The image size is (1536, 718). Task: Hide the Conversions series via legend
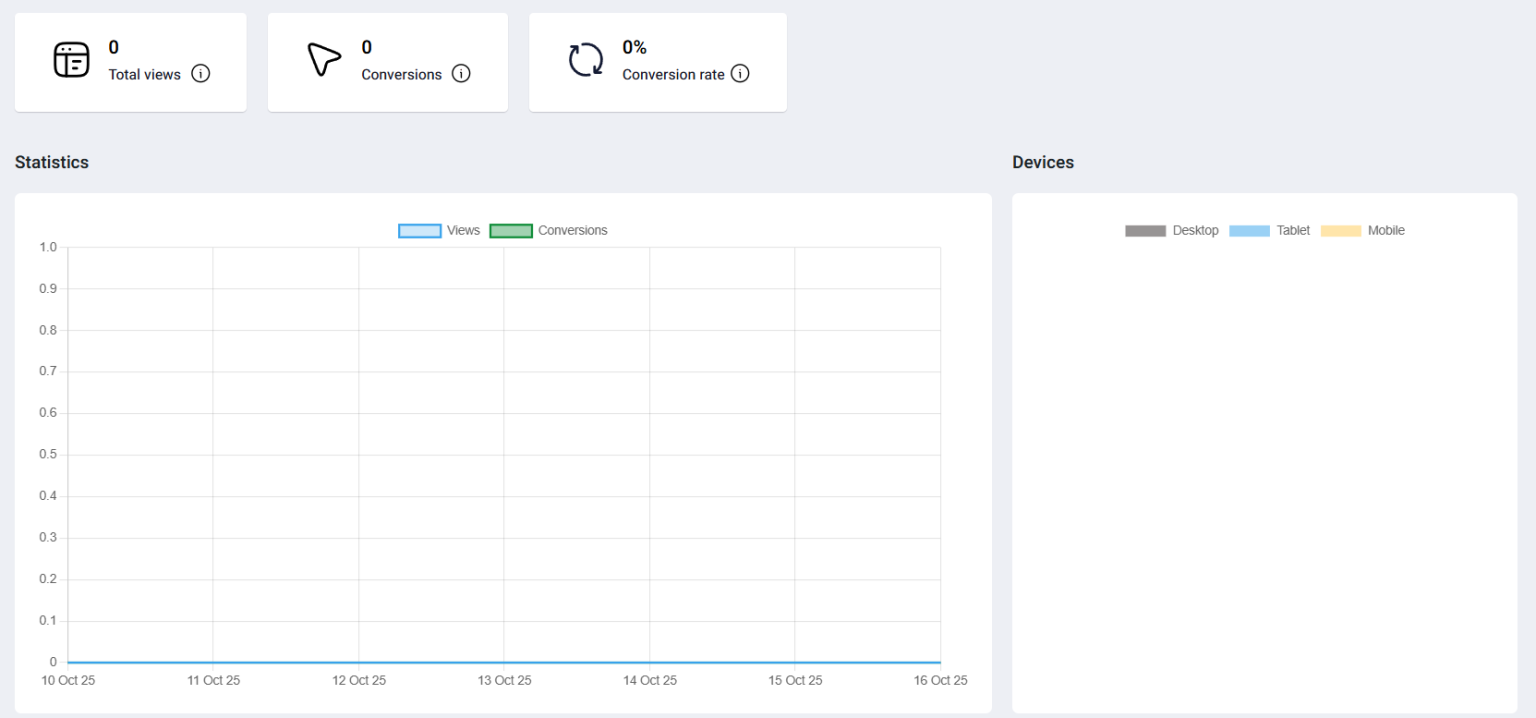(x=549, y=231)
